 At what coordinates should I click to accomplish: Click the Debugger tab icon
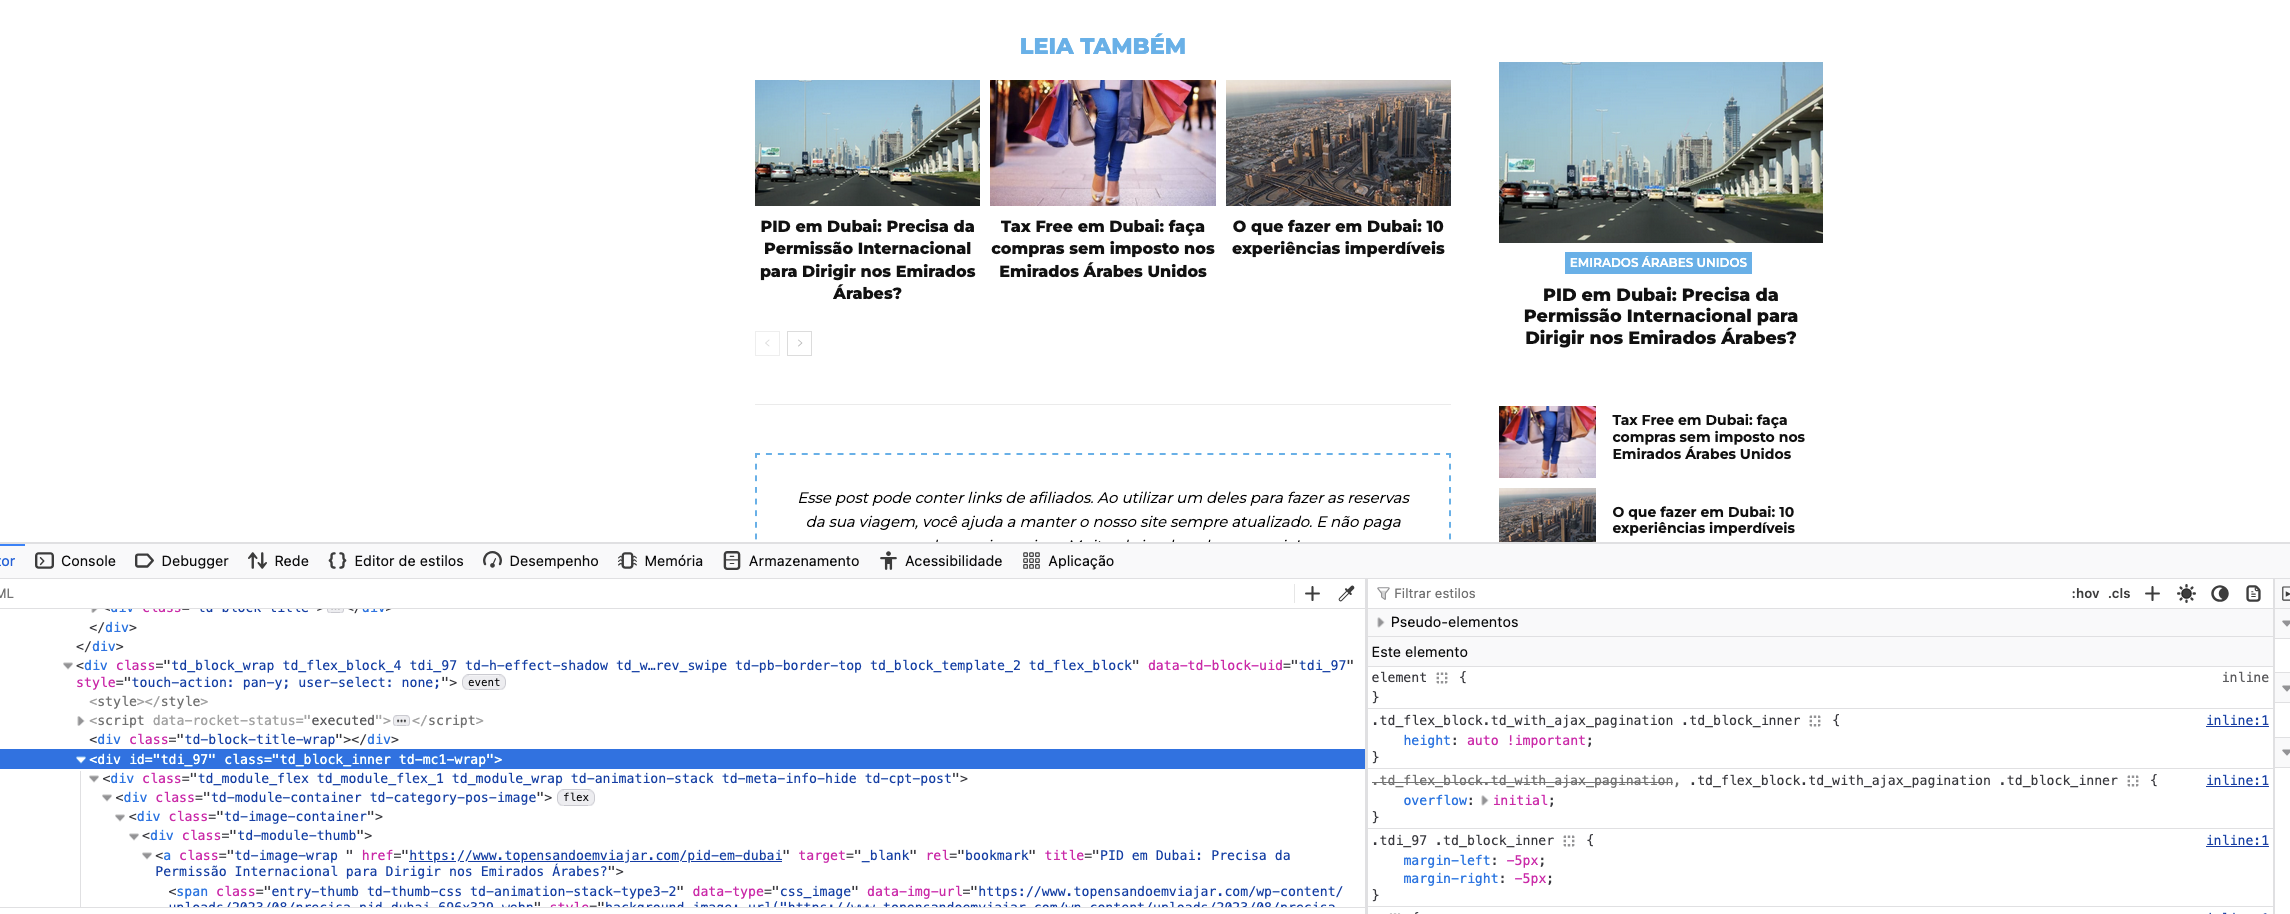pyautogui.click(x=144, y=561)
